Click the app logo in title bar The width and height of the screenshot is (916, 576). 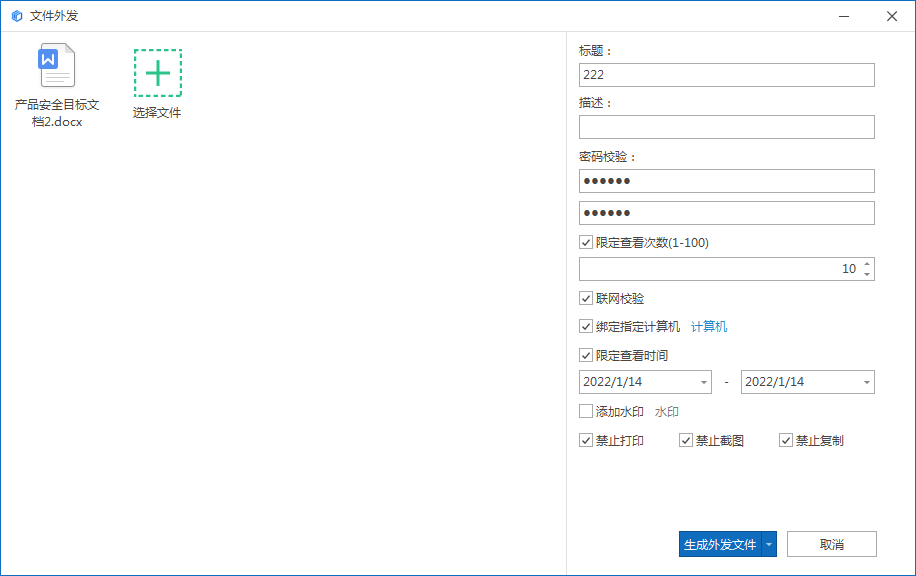click(x=17, y=16)
